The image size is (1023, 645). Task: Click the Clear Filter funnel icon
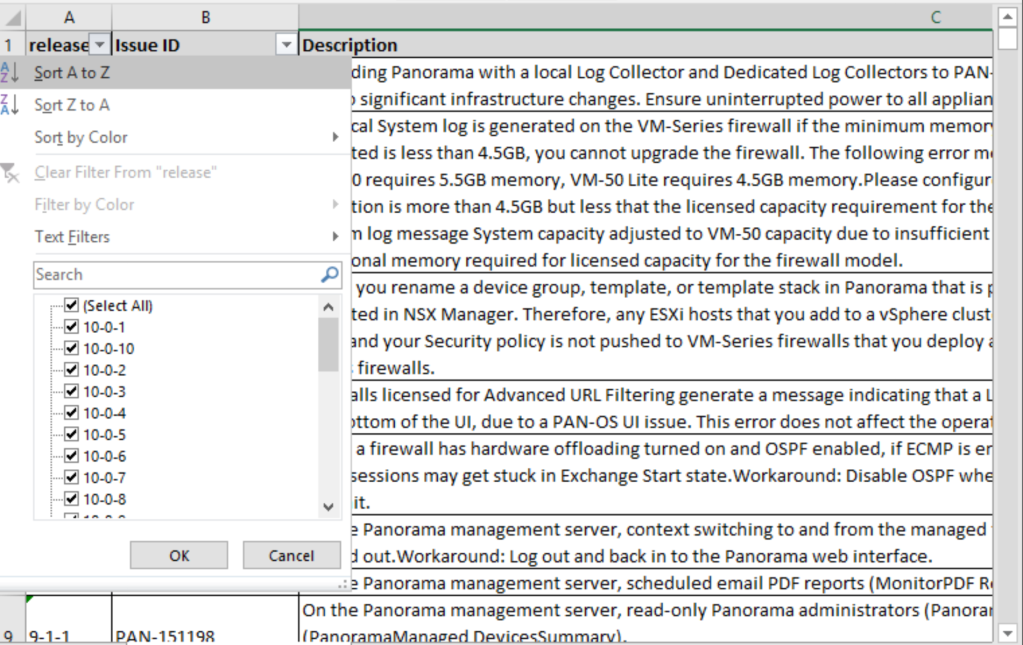[11, 173]
